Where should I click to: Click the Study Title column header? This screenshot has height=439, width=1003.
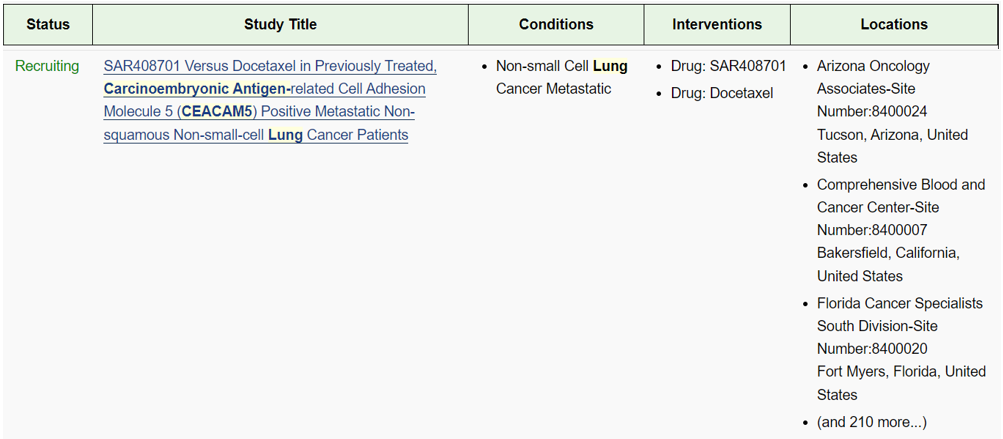[x=280, y=24]
